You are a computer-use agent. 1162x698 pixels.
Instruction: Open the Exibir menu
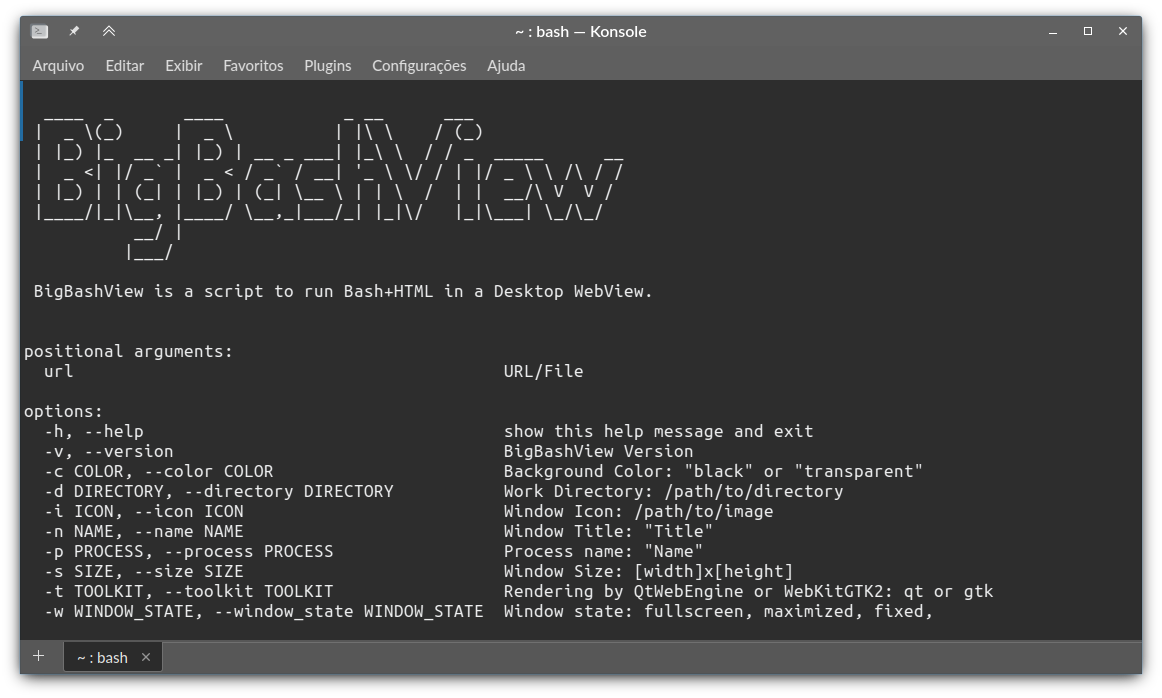click(184, 65)
